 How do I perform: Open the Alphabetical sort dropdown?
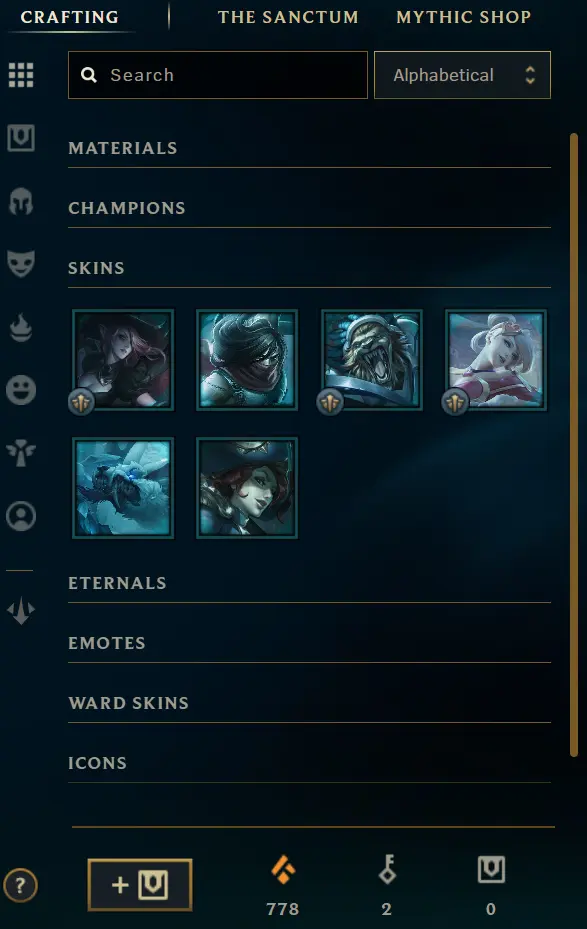click(x=462, y=75)
